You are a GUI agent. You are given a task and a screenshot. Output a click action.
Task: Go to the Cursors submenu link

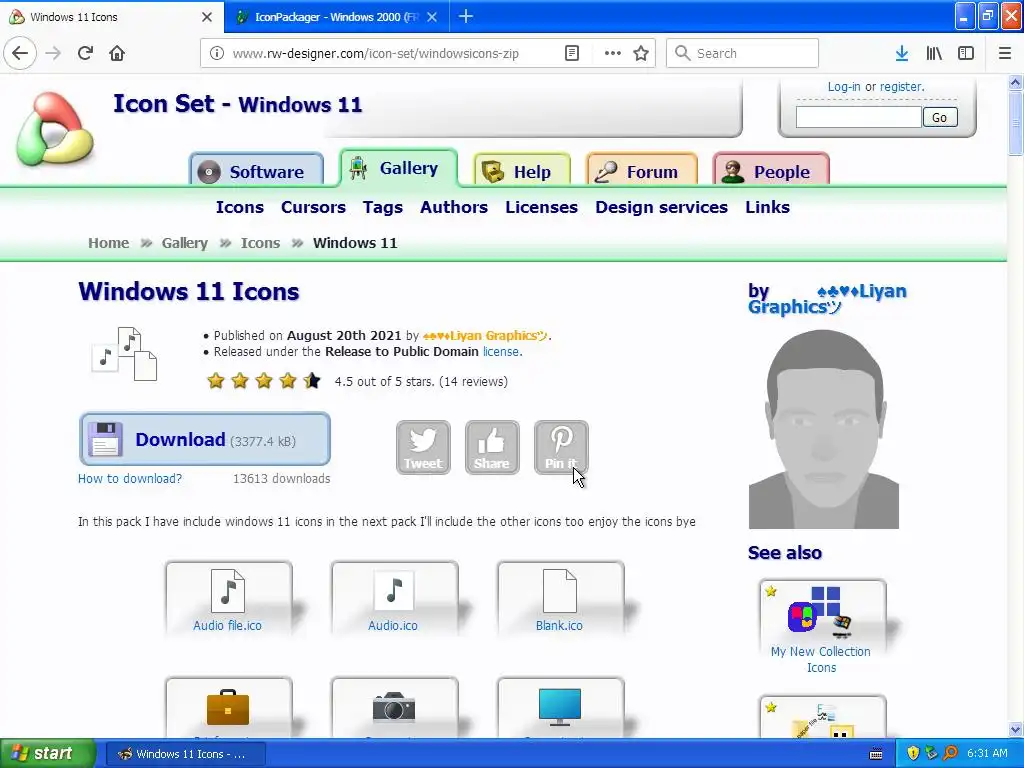click(313, 207)
